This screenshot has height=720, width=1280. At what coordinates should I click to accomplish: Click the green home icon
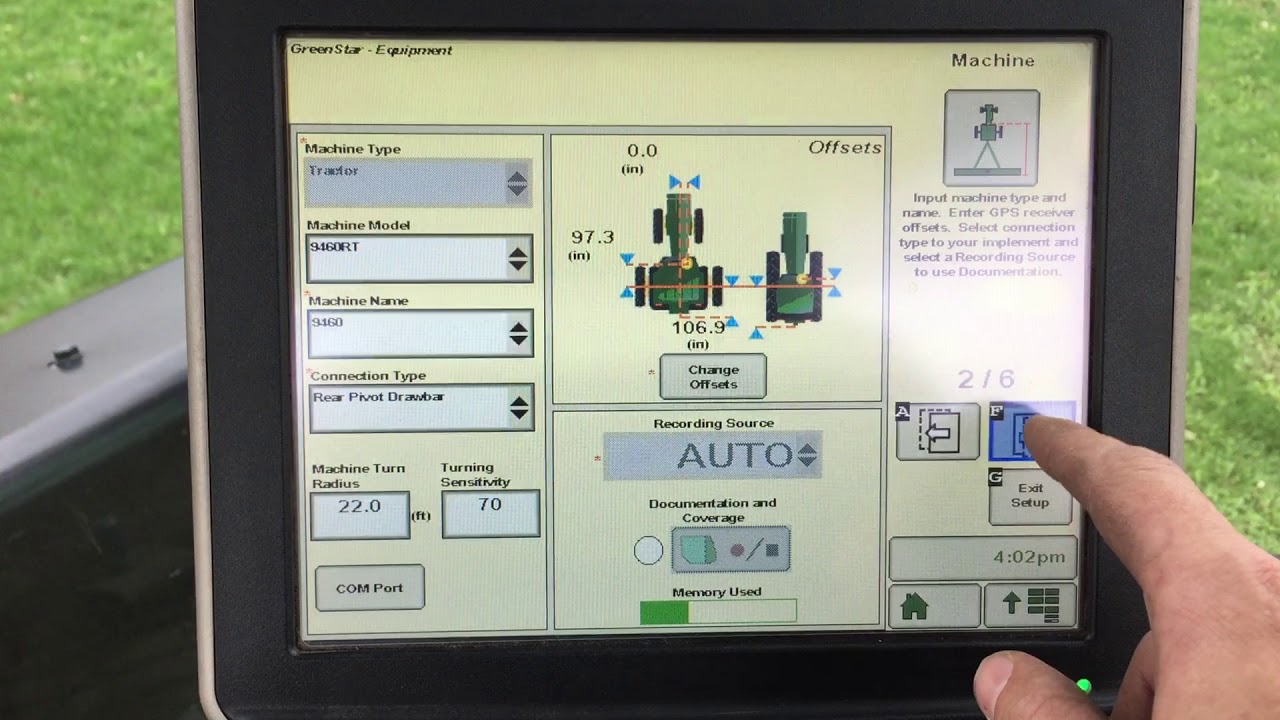click(934, 605)
